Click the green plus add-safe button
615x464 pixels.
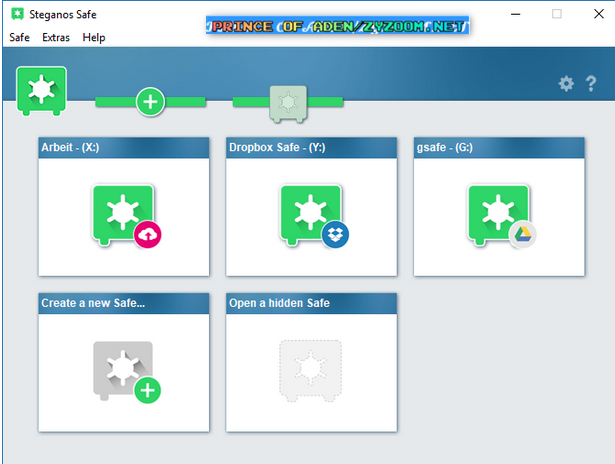click(150, 102)
